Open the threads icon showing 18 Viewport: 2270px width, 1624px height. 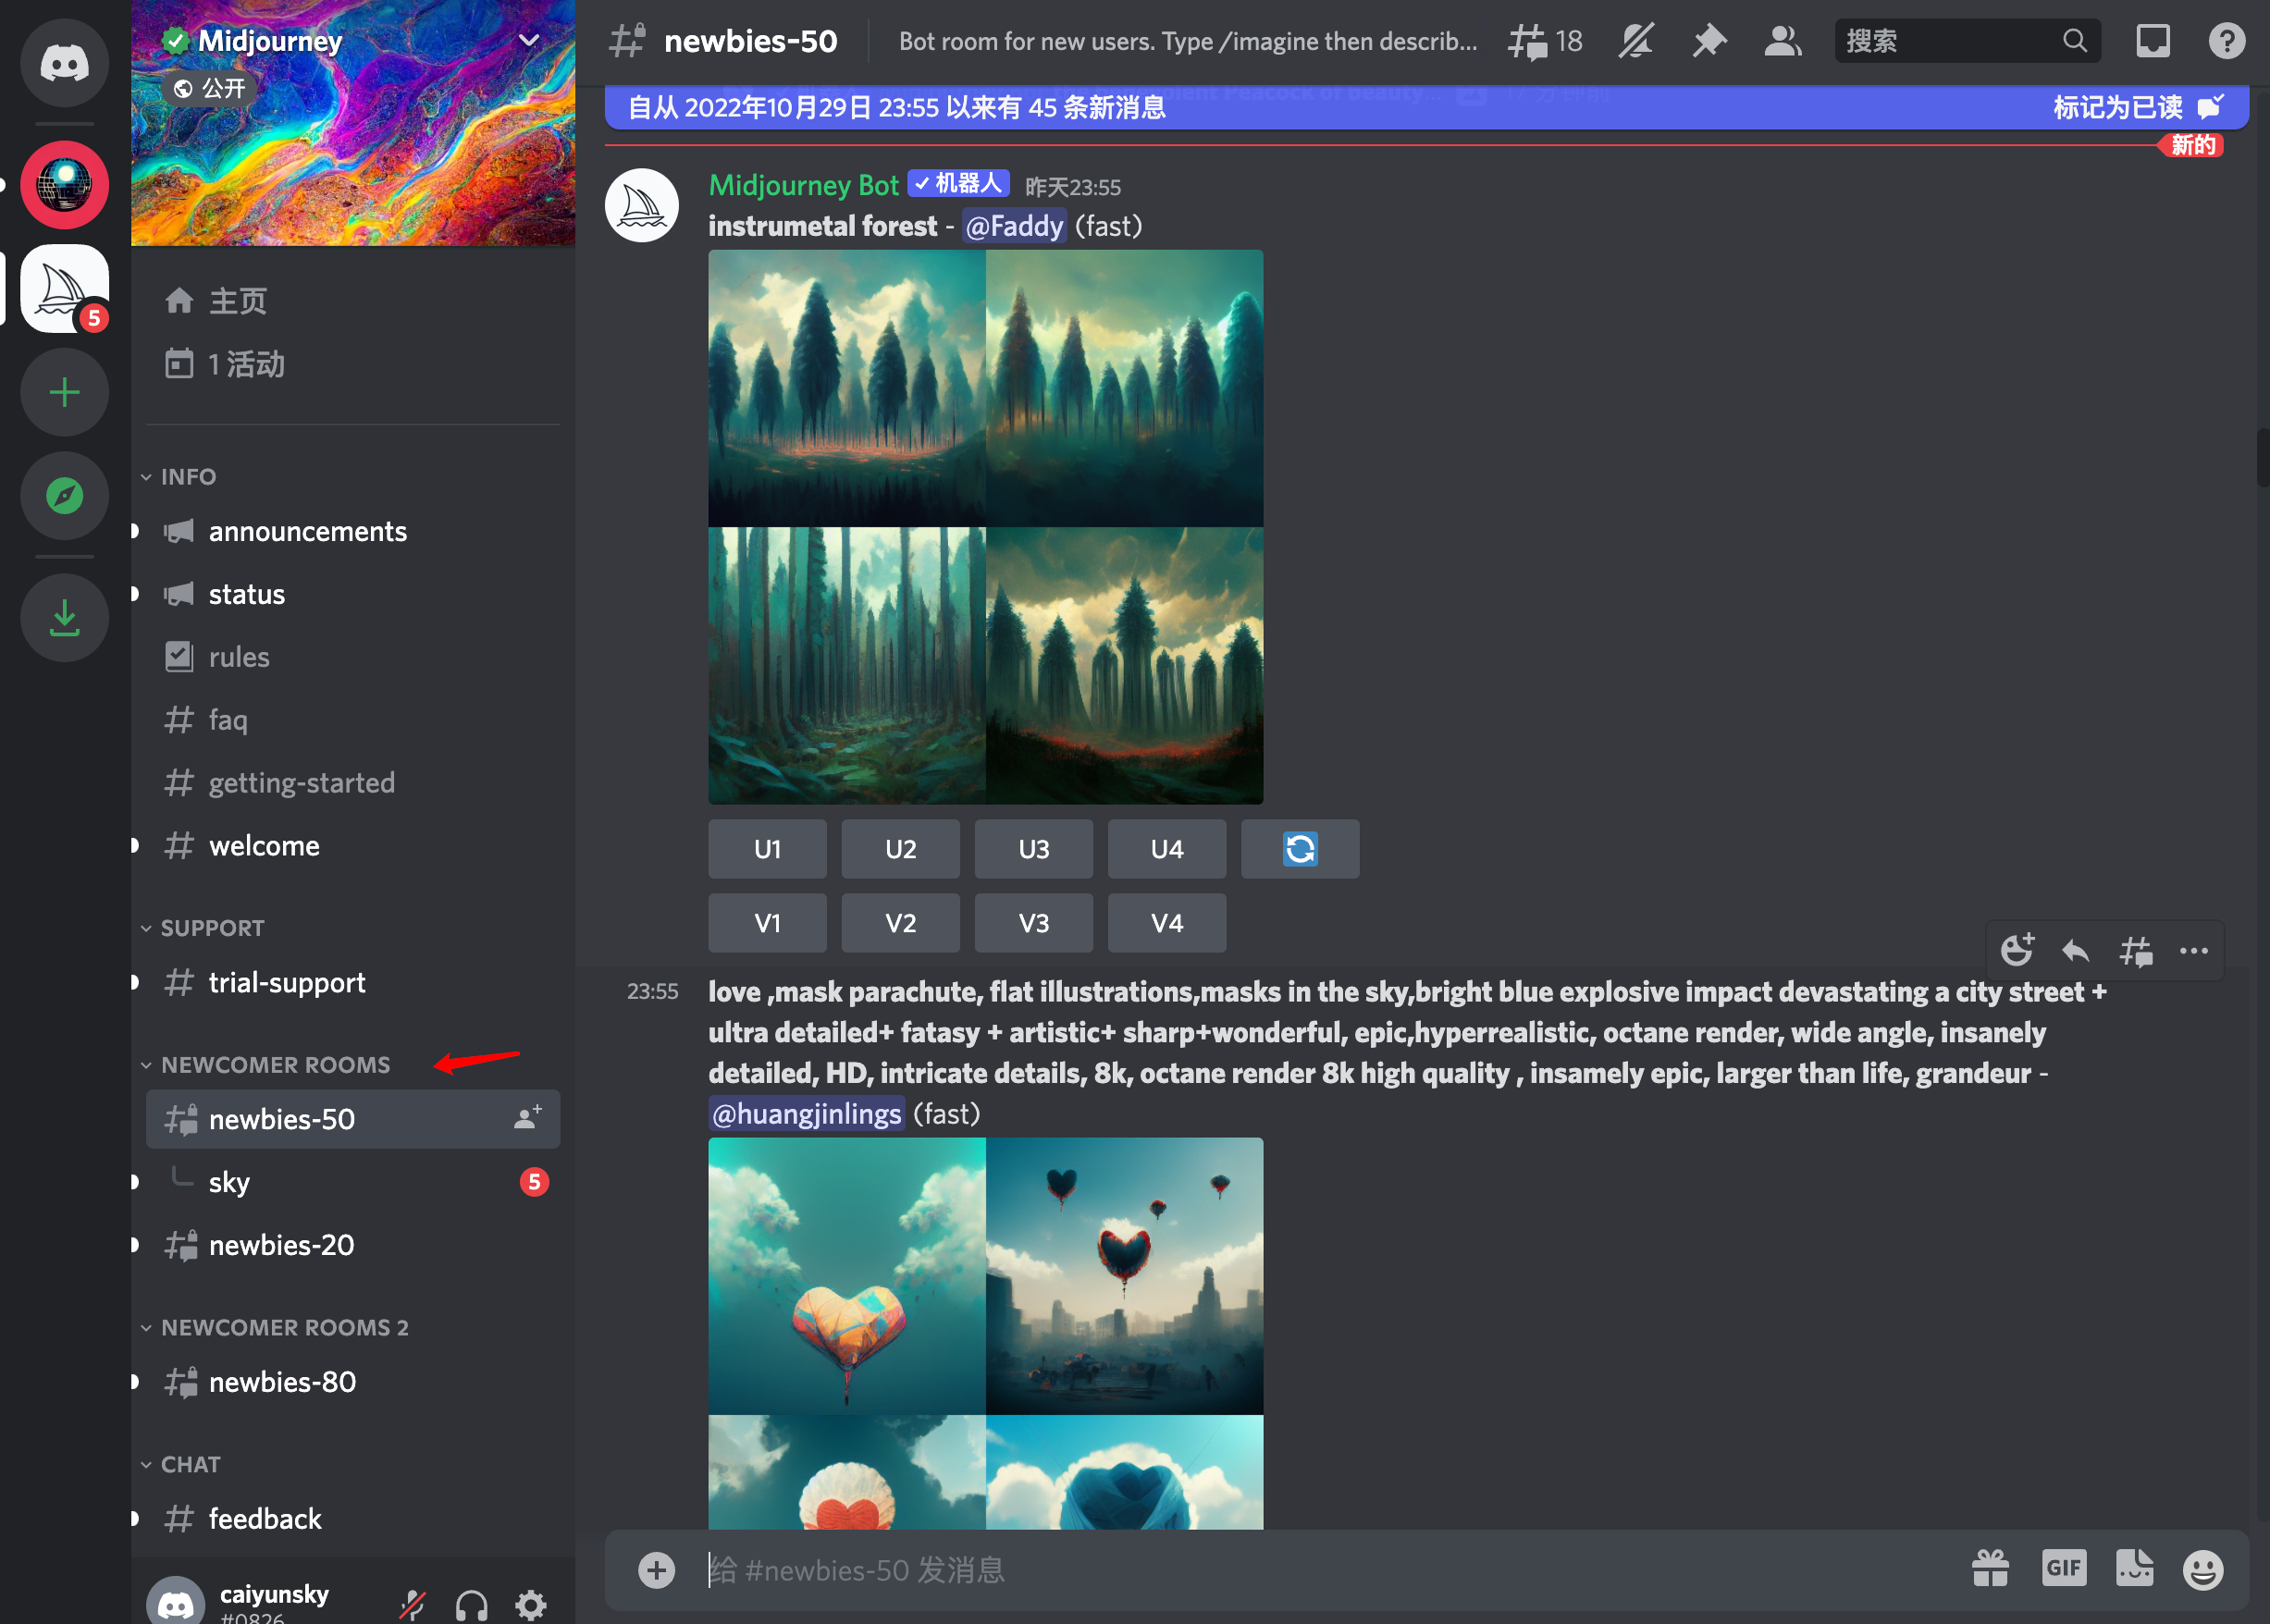tap(1545, 41)
